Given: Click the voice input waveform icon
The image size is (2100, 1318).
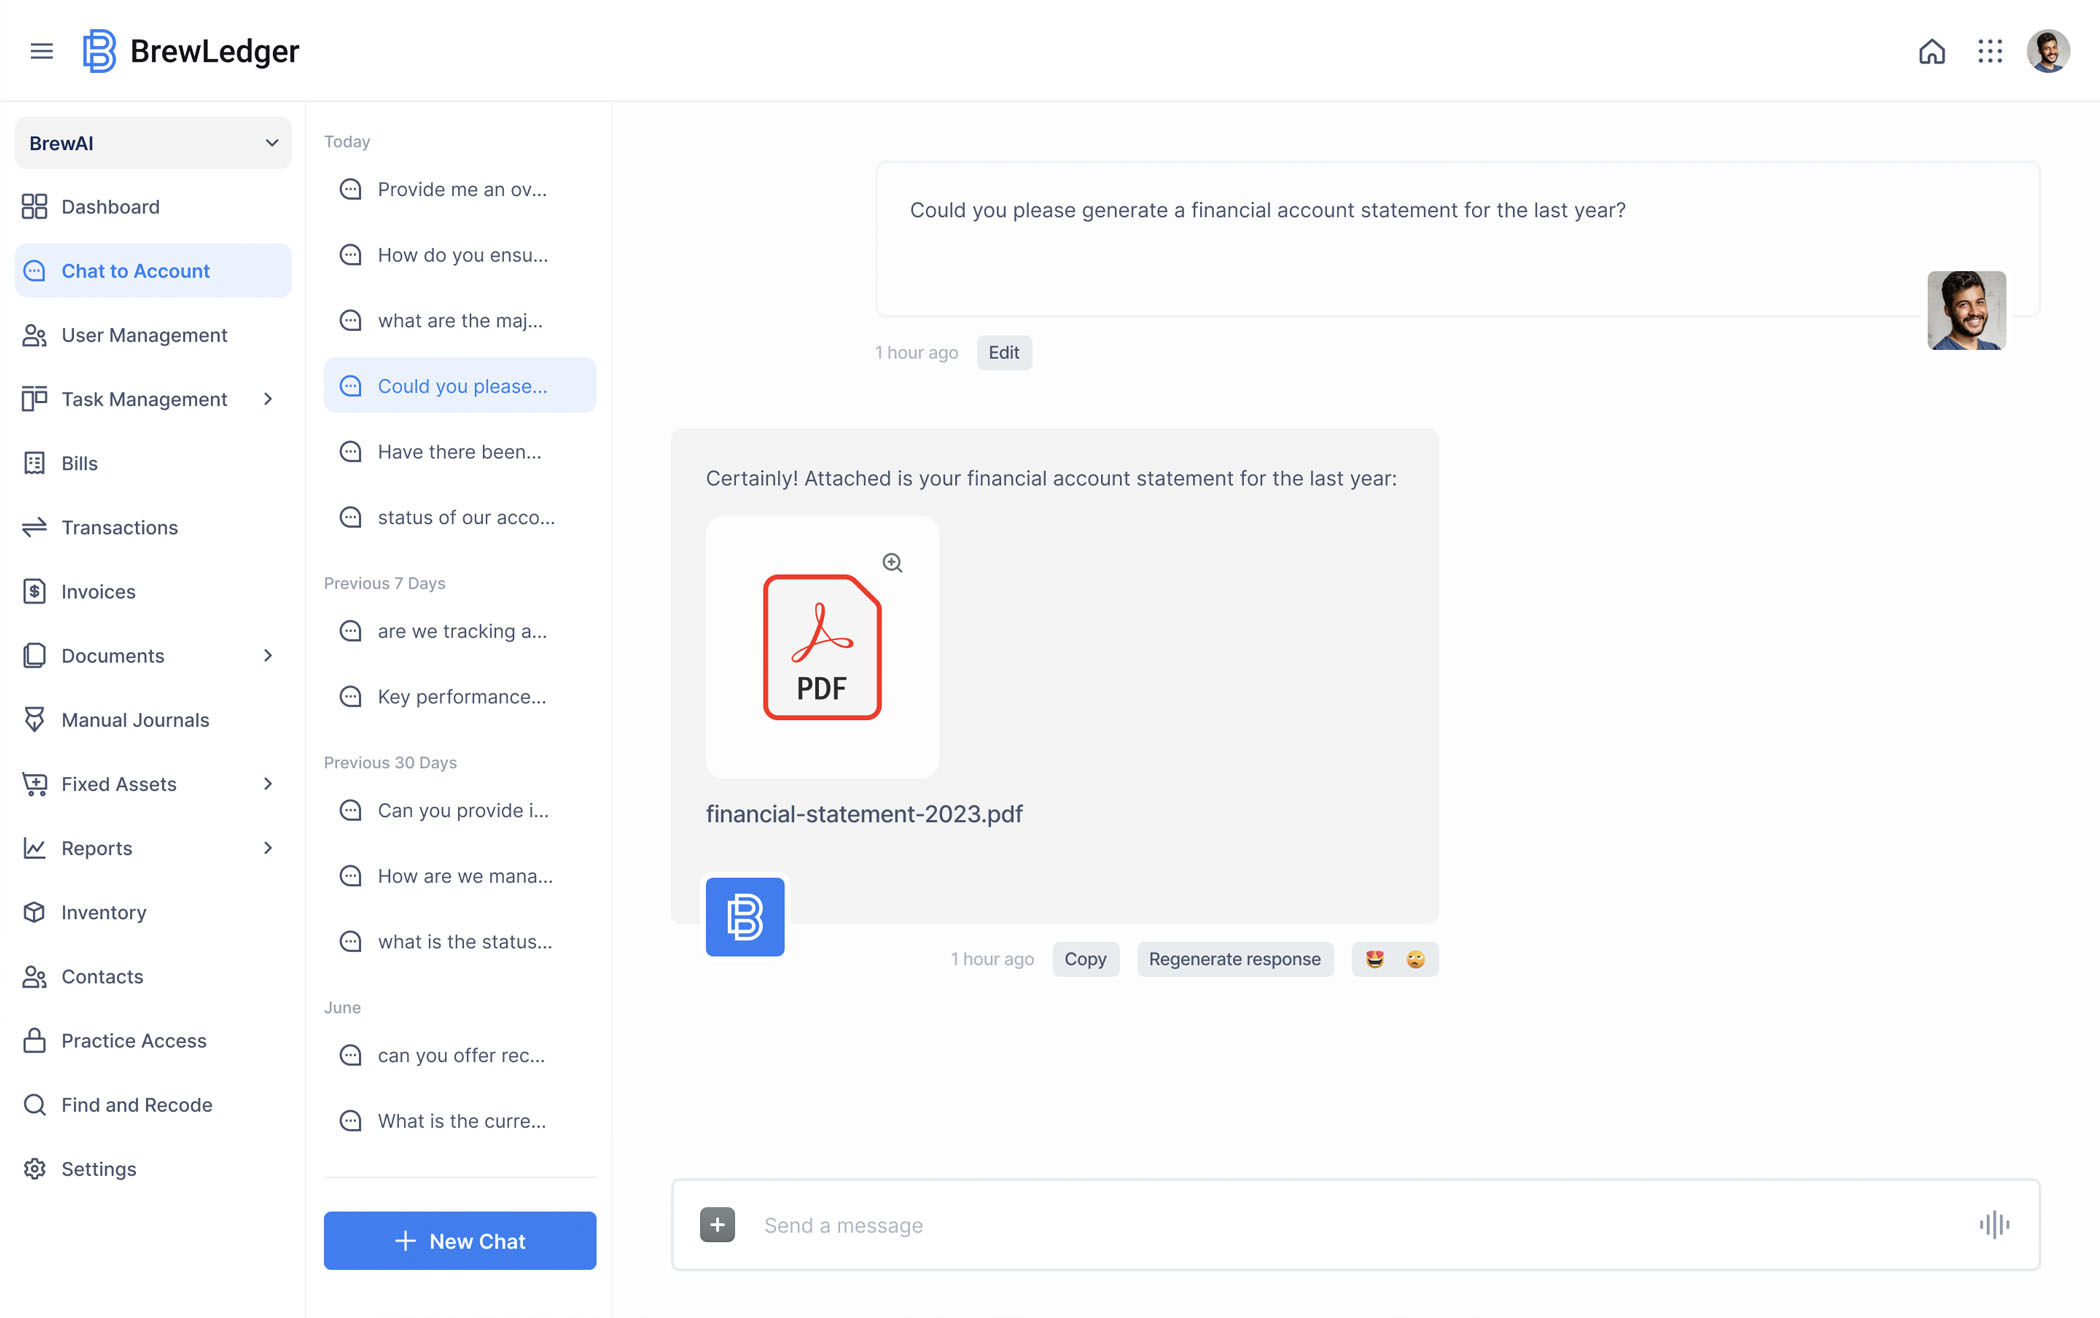Looking at the screenshot, I should [x=1995, y=1225].
